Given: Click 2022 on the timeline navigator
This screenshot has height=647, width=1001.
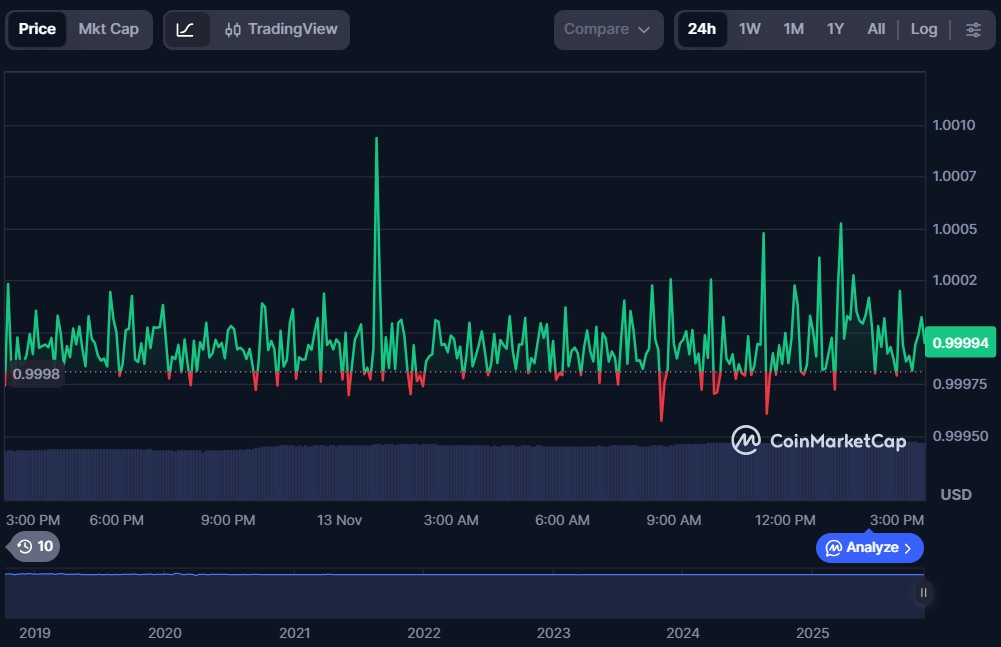Looking at the screenshot, I should 424,633.
